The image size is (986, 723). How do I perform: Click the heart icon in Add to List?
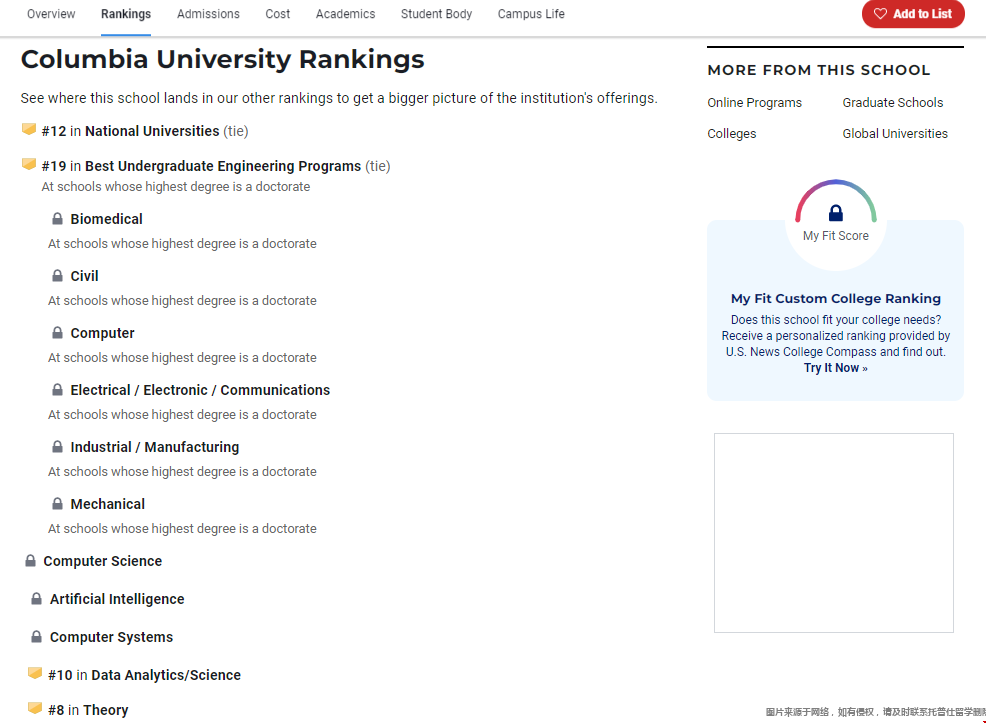pos(880,14)
